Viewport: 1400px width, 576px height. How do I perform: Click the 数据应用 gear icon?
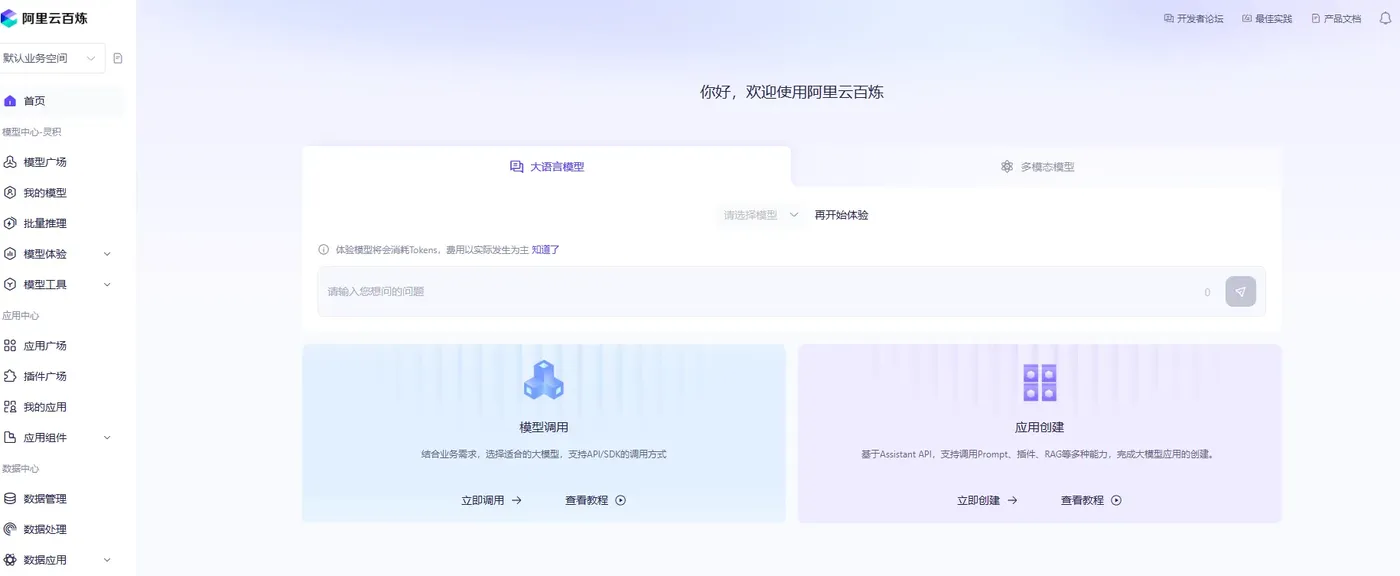point(10,560)
